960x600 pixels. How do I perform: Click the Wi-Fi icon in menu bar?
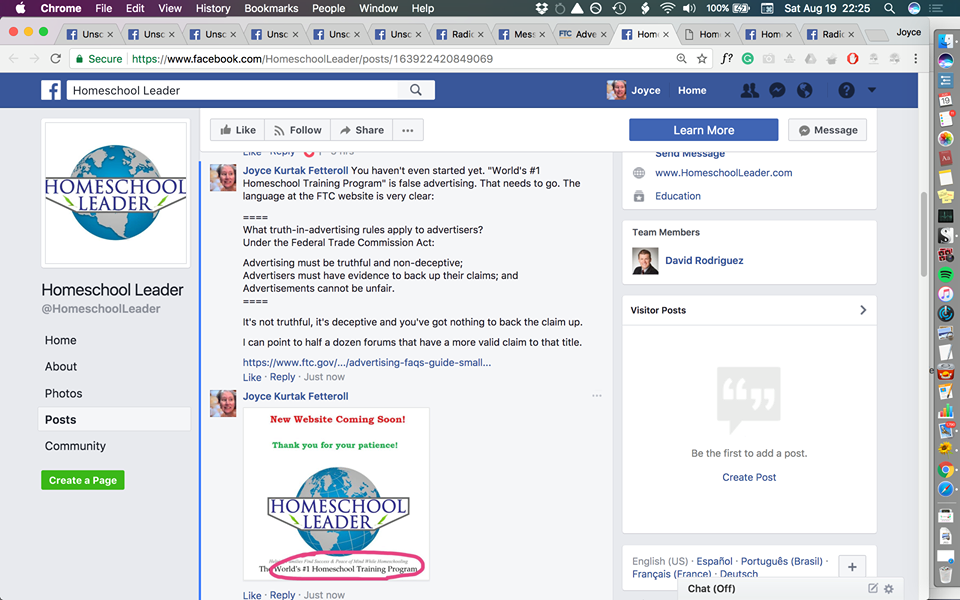coord(667,8)
